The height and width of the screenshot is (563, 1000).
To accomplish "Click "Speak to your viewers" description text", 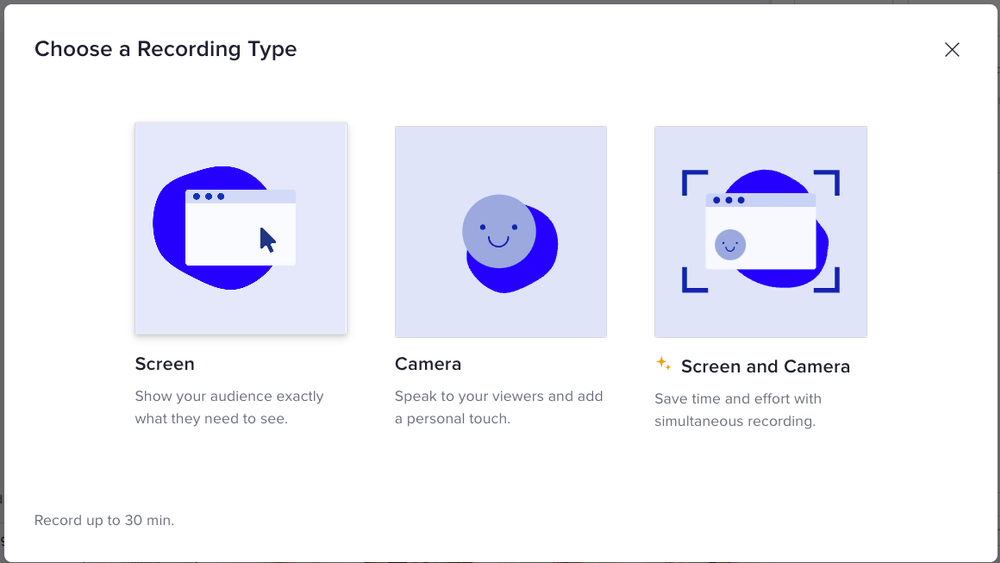I will pos(469,396).
